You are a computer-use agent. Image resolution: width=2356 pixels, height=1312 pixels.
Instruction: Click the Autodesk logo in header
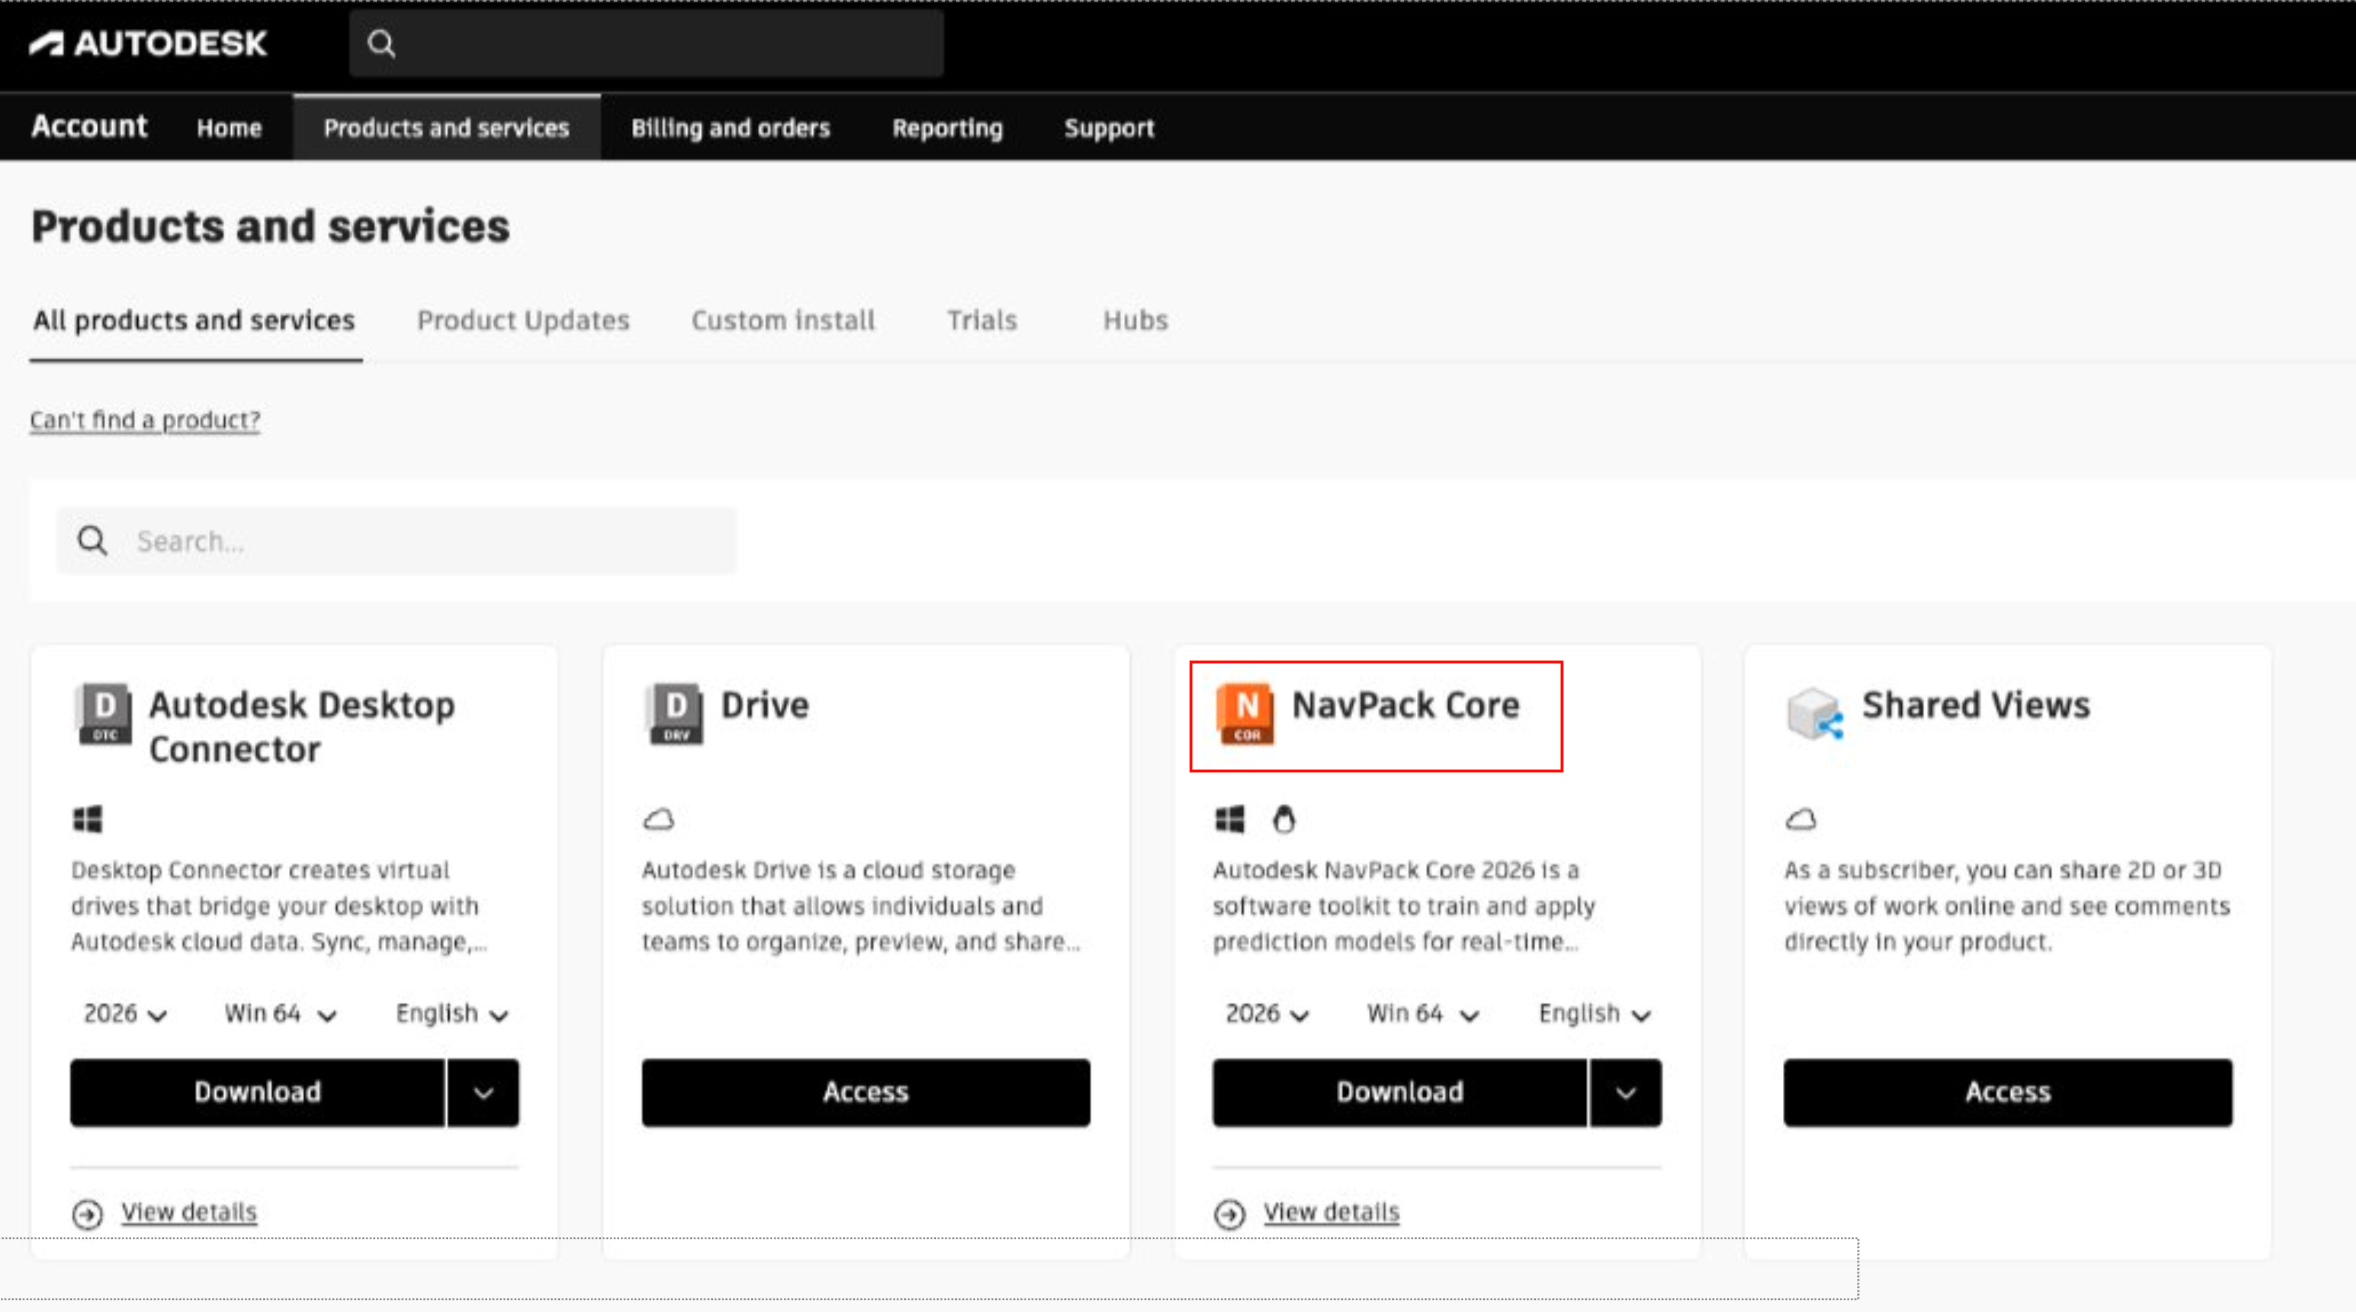pyautogui.click(x=148, y=43)
